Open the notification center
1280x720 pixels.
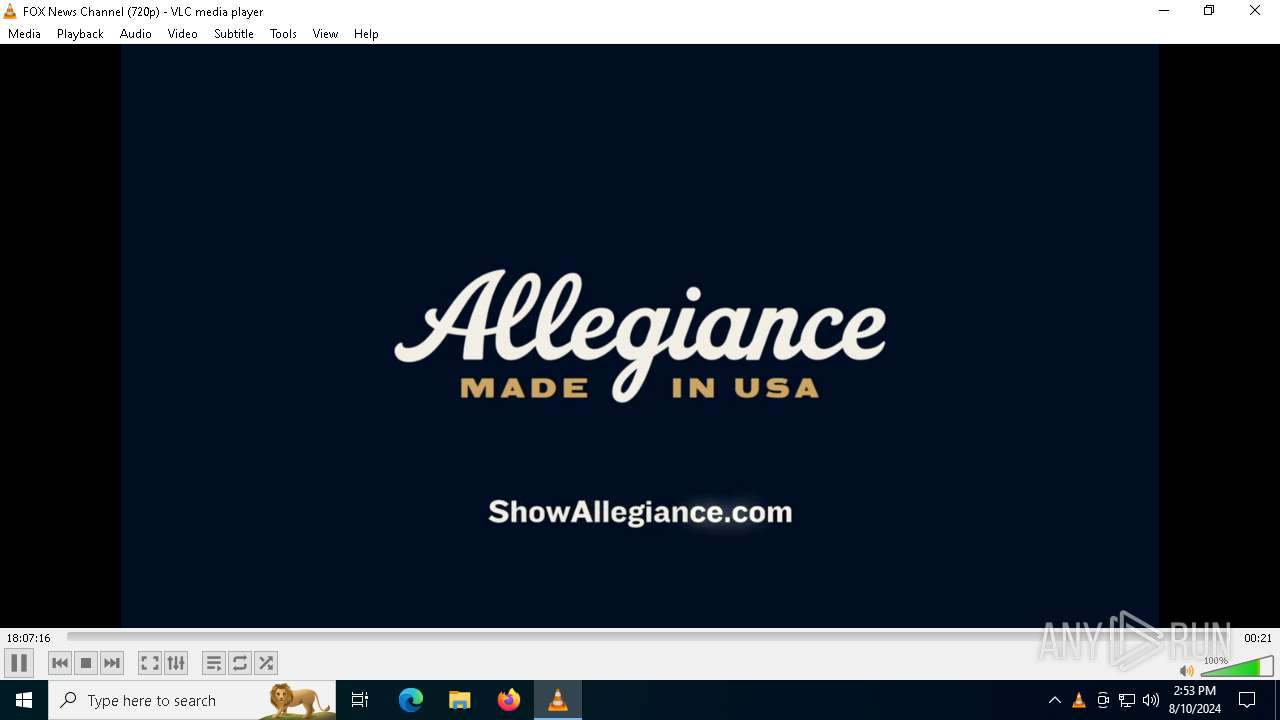pos(1247,700)
